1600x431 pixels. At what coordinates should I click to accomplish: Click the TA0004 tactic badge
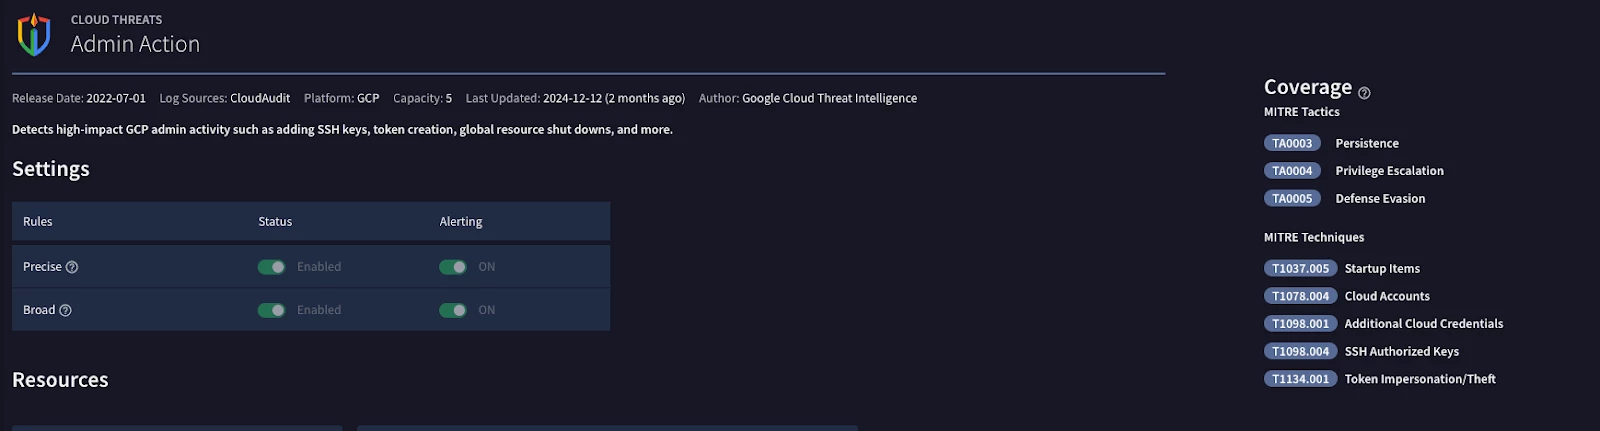pos(1292,171)
